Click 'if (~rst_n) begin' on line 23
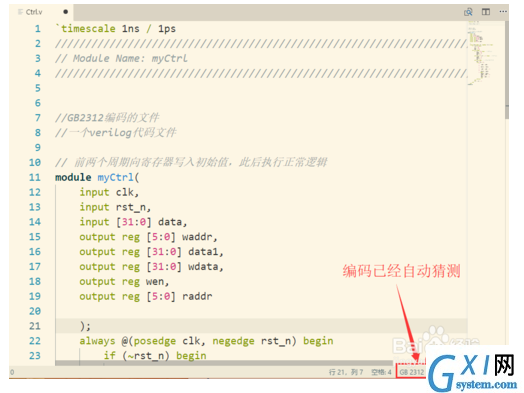 click(155, 356)
